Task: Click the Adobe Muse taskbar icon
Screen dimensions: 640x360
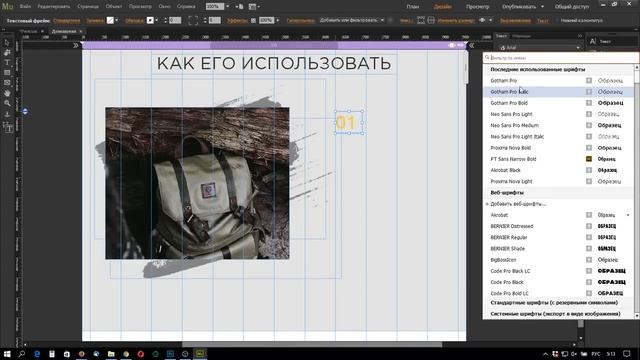Action: (x=200, y=354)
